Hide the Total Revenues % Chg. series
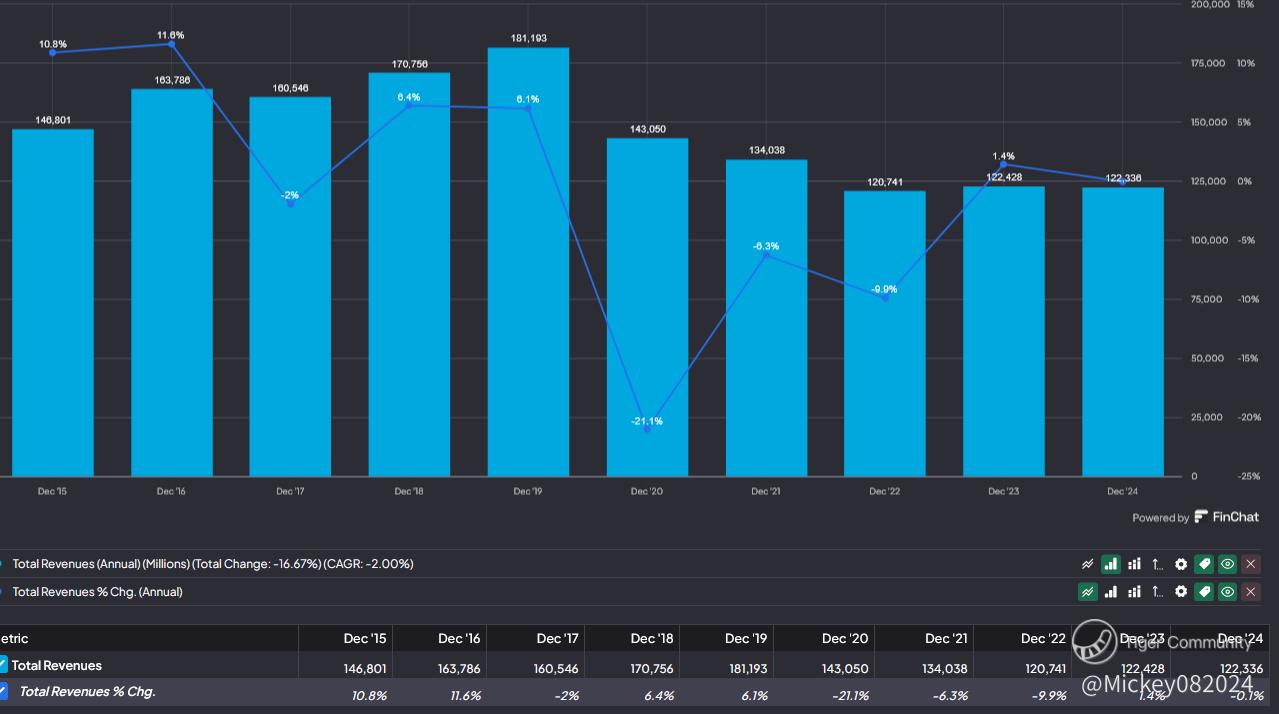This screenshot has height=714, width=1279. point(1227,592)
